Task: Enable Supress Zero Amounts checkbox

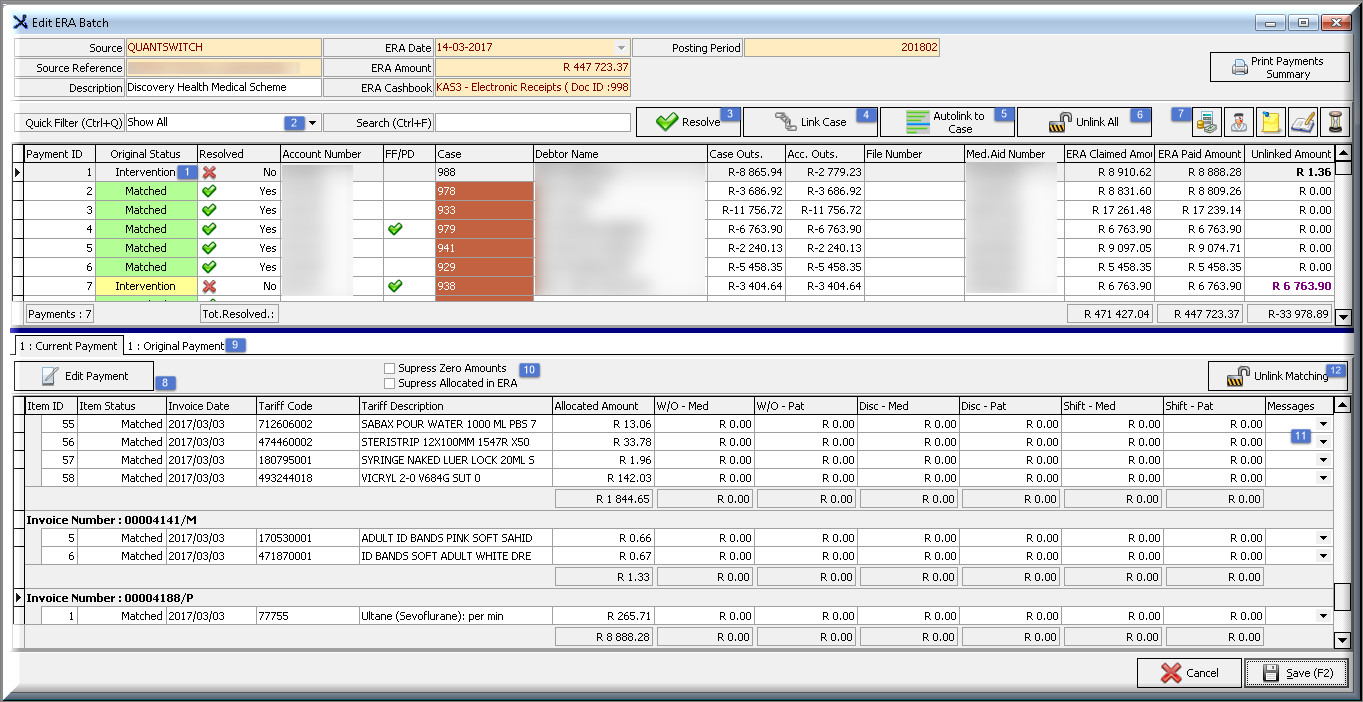Action: click(390, 369)
